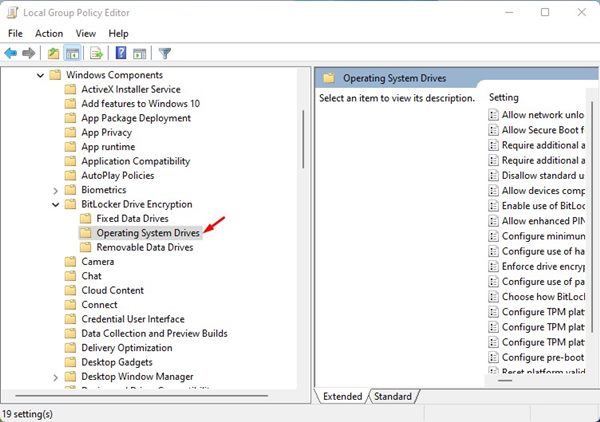Select AutoPlay Policies in tree
The image size is (600, 422).
(117, 176)
